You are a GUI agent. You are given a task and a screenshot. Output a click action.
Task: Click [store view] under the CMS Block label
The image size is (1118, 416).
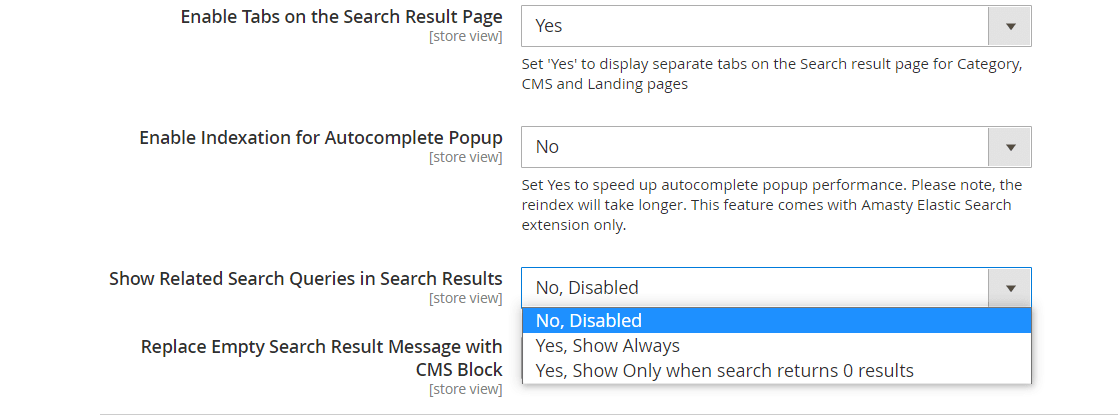coord(465,389)
